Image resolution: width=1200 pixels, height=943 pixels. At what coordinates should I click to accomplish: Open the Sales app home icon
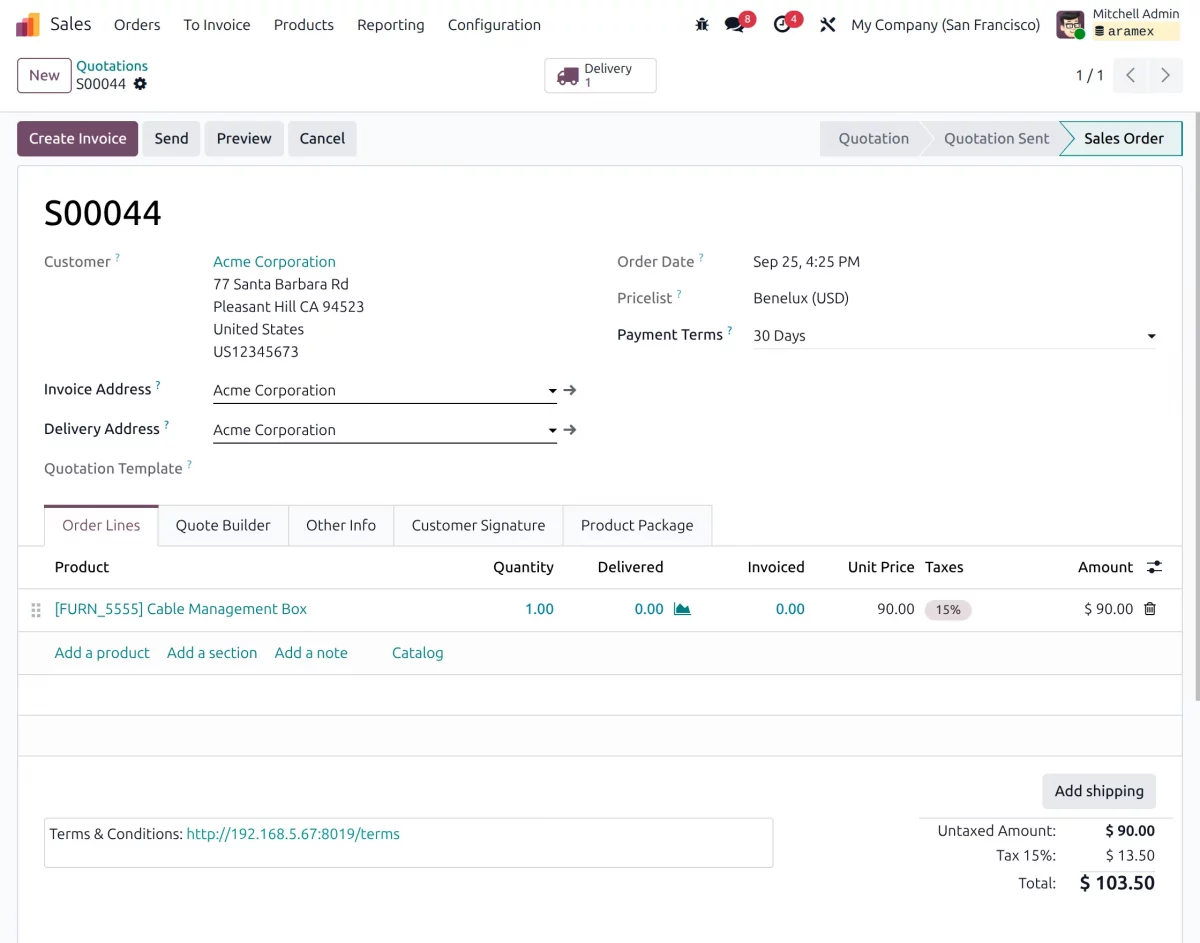coord(28,25)
